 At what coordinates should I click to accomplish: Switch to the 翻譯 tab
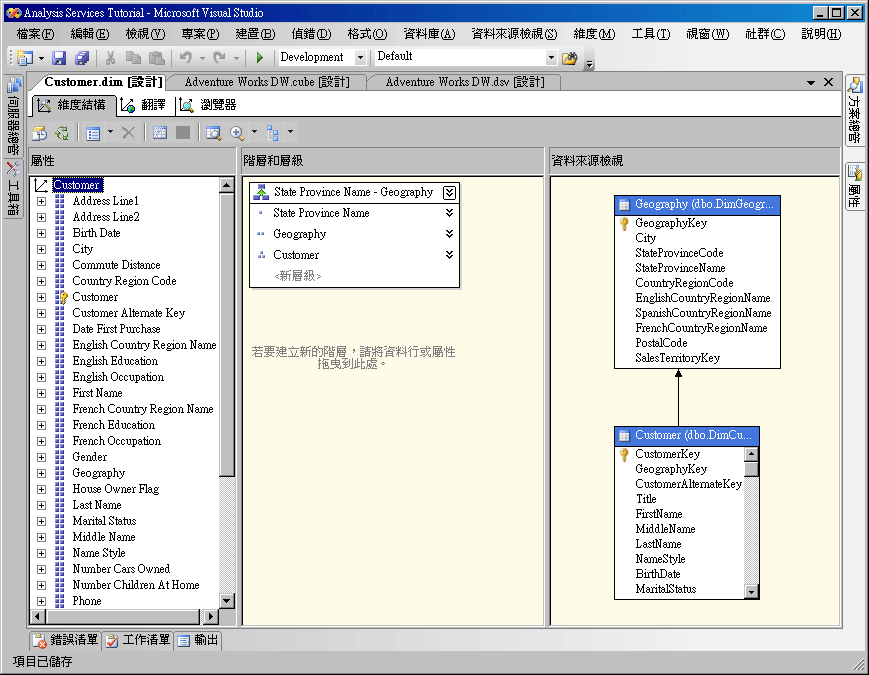(145, 105)
